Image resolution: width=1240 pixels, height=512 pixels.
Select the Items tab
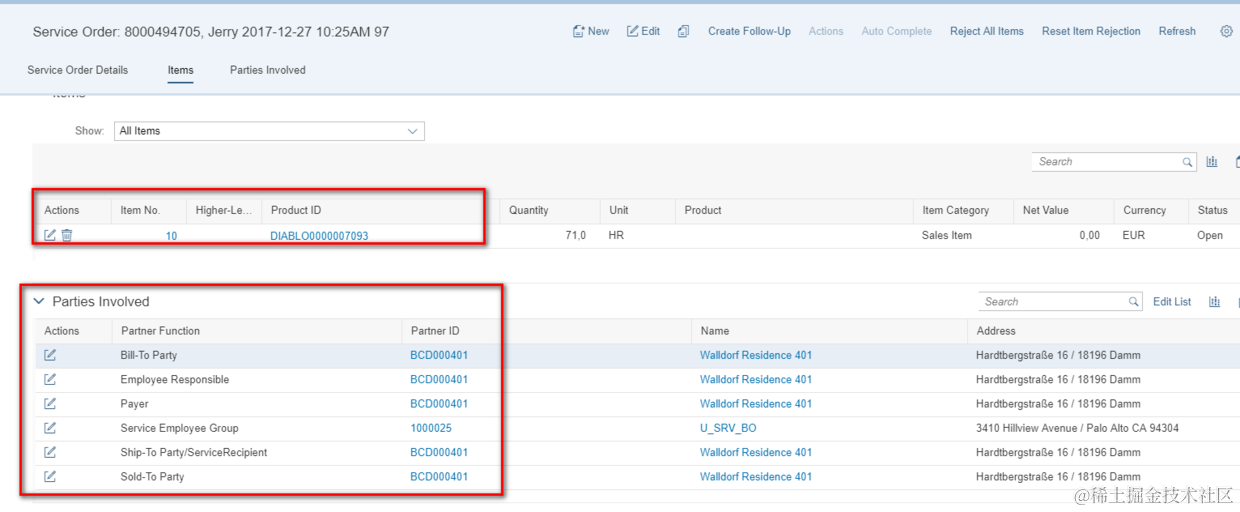coord(181,70)
